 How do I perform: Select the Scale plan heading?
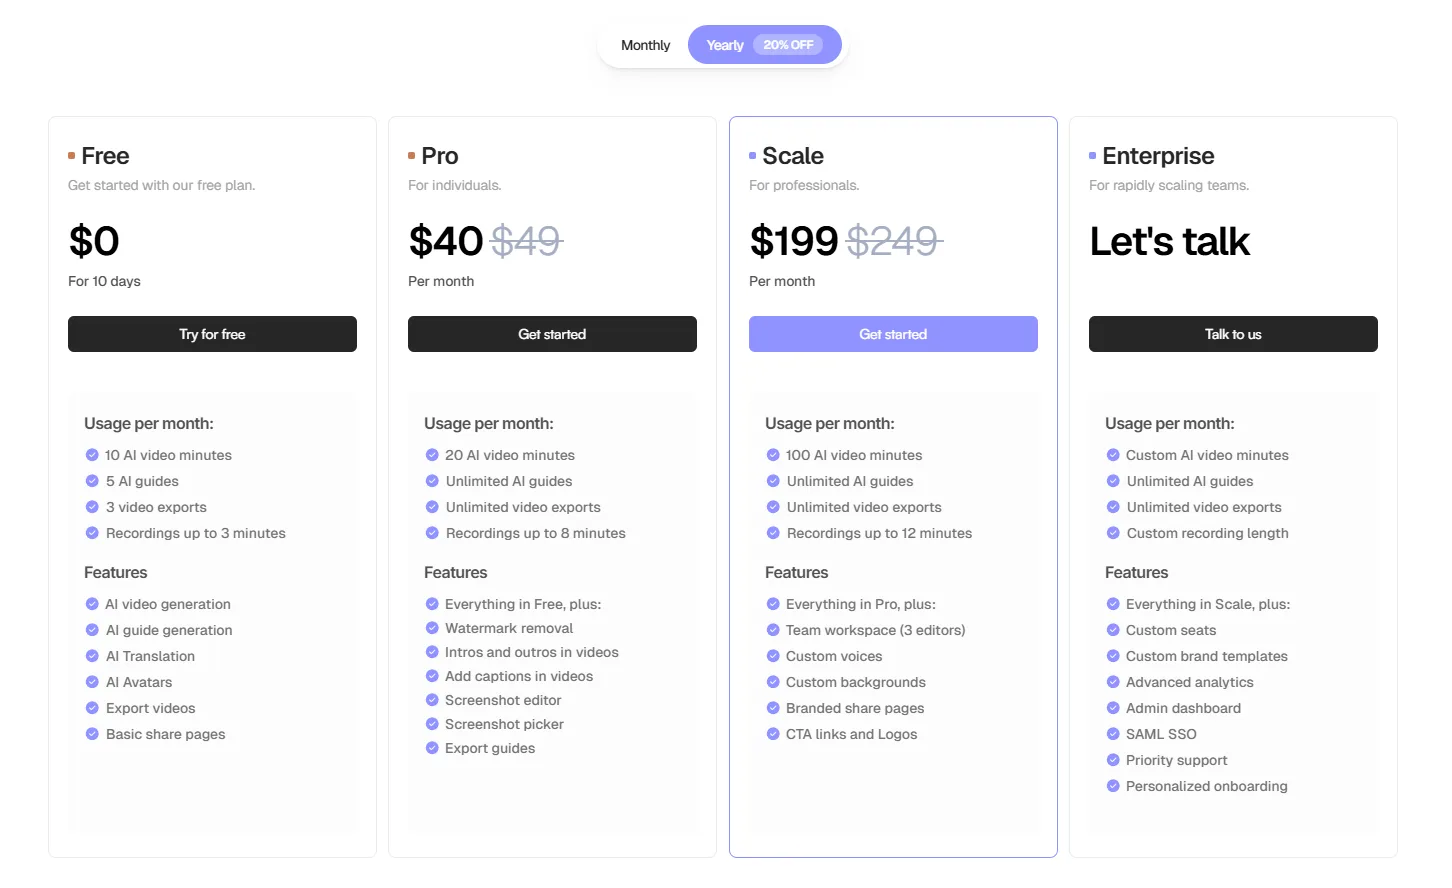pyautogui.click(x=793, y=156)
